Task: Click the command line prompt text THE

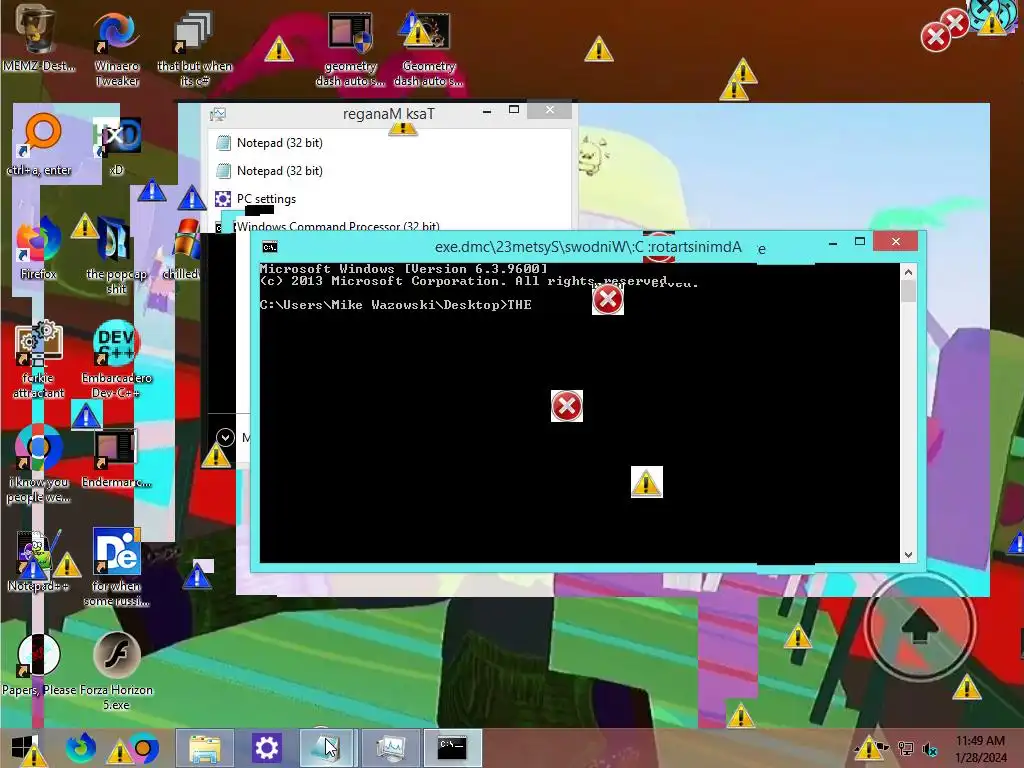Action: coord(519,304)
